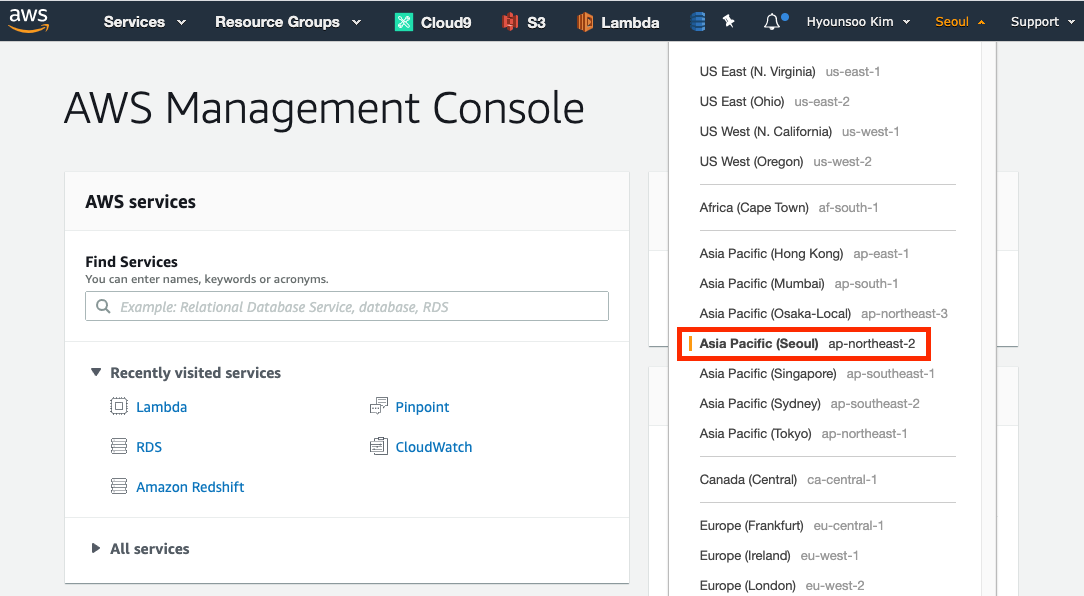Select Europe (Frankfurt) region

tap(792, 526)
